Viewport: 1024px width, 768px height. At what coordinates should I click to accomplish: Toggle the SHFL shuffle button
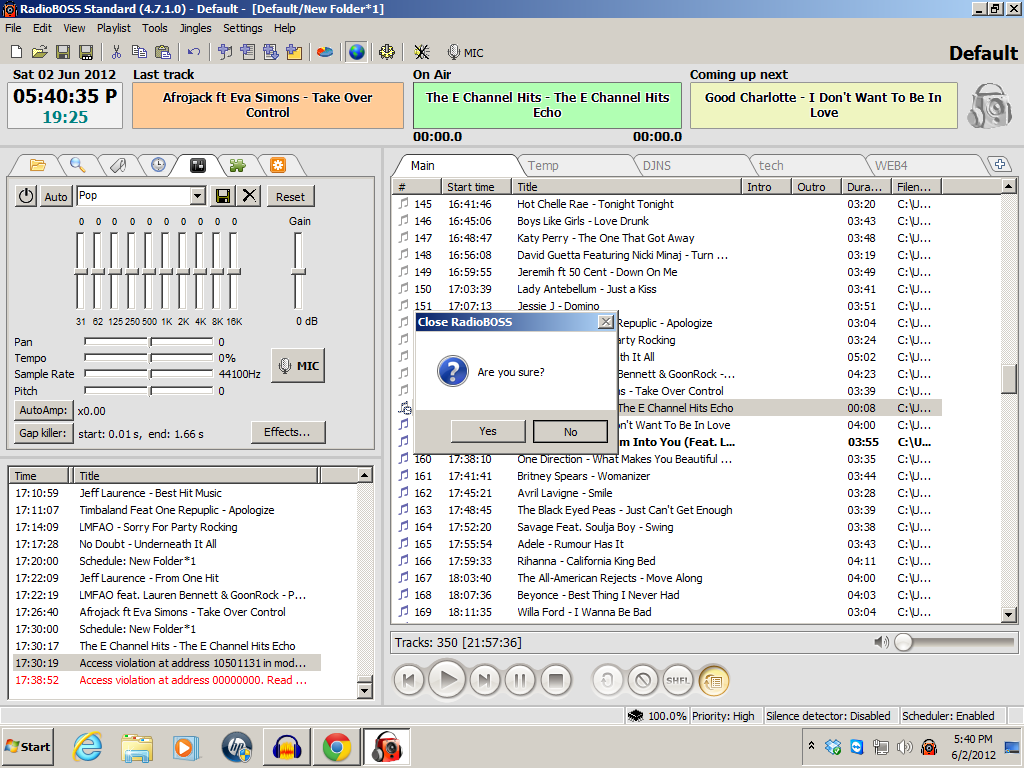coord(678,681)
